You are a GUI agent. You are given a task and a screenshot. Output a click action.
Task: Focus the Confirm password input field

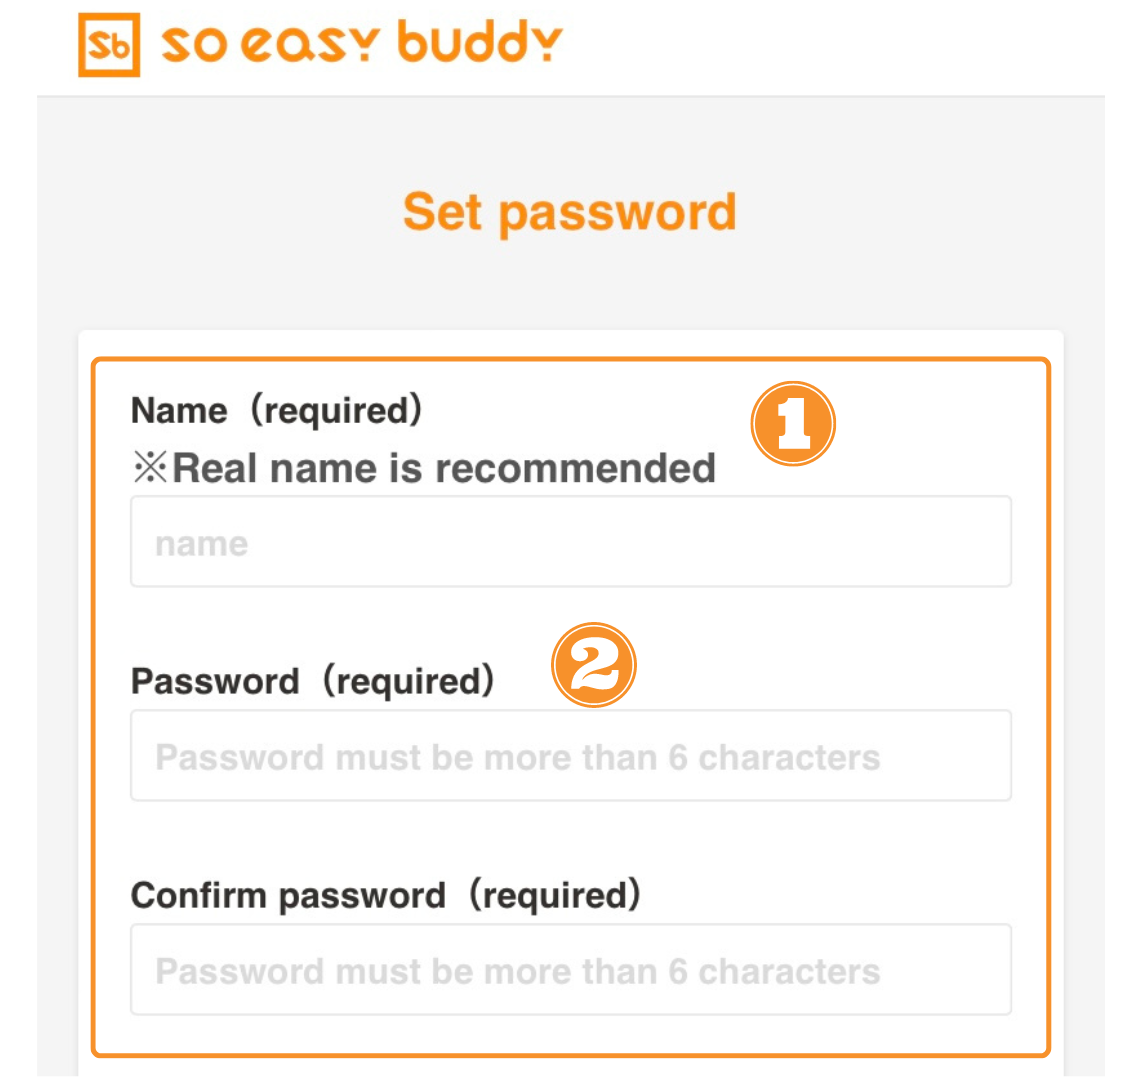click(x=571, y=970)
